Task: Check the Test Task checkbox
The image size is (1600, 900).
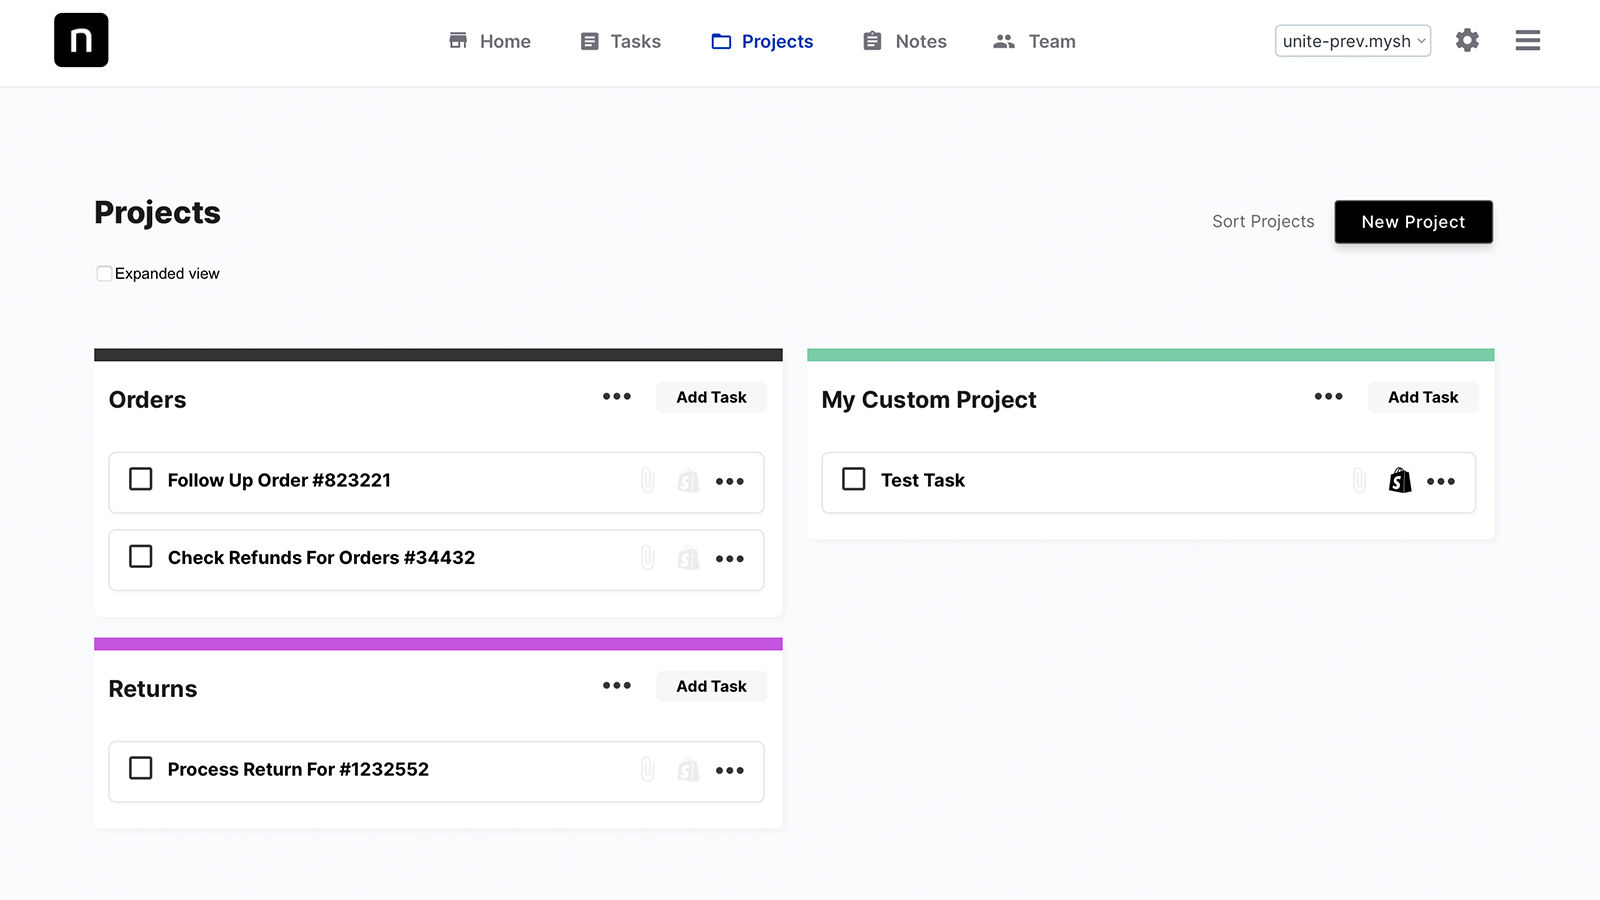Action: pyautogui.click(x=854, y=479)
